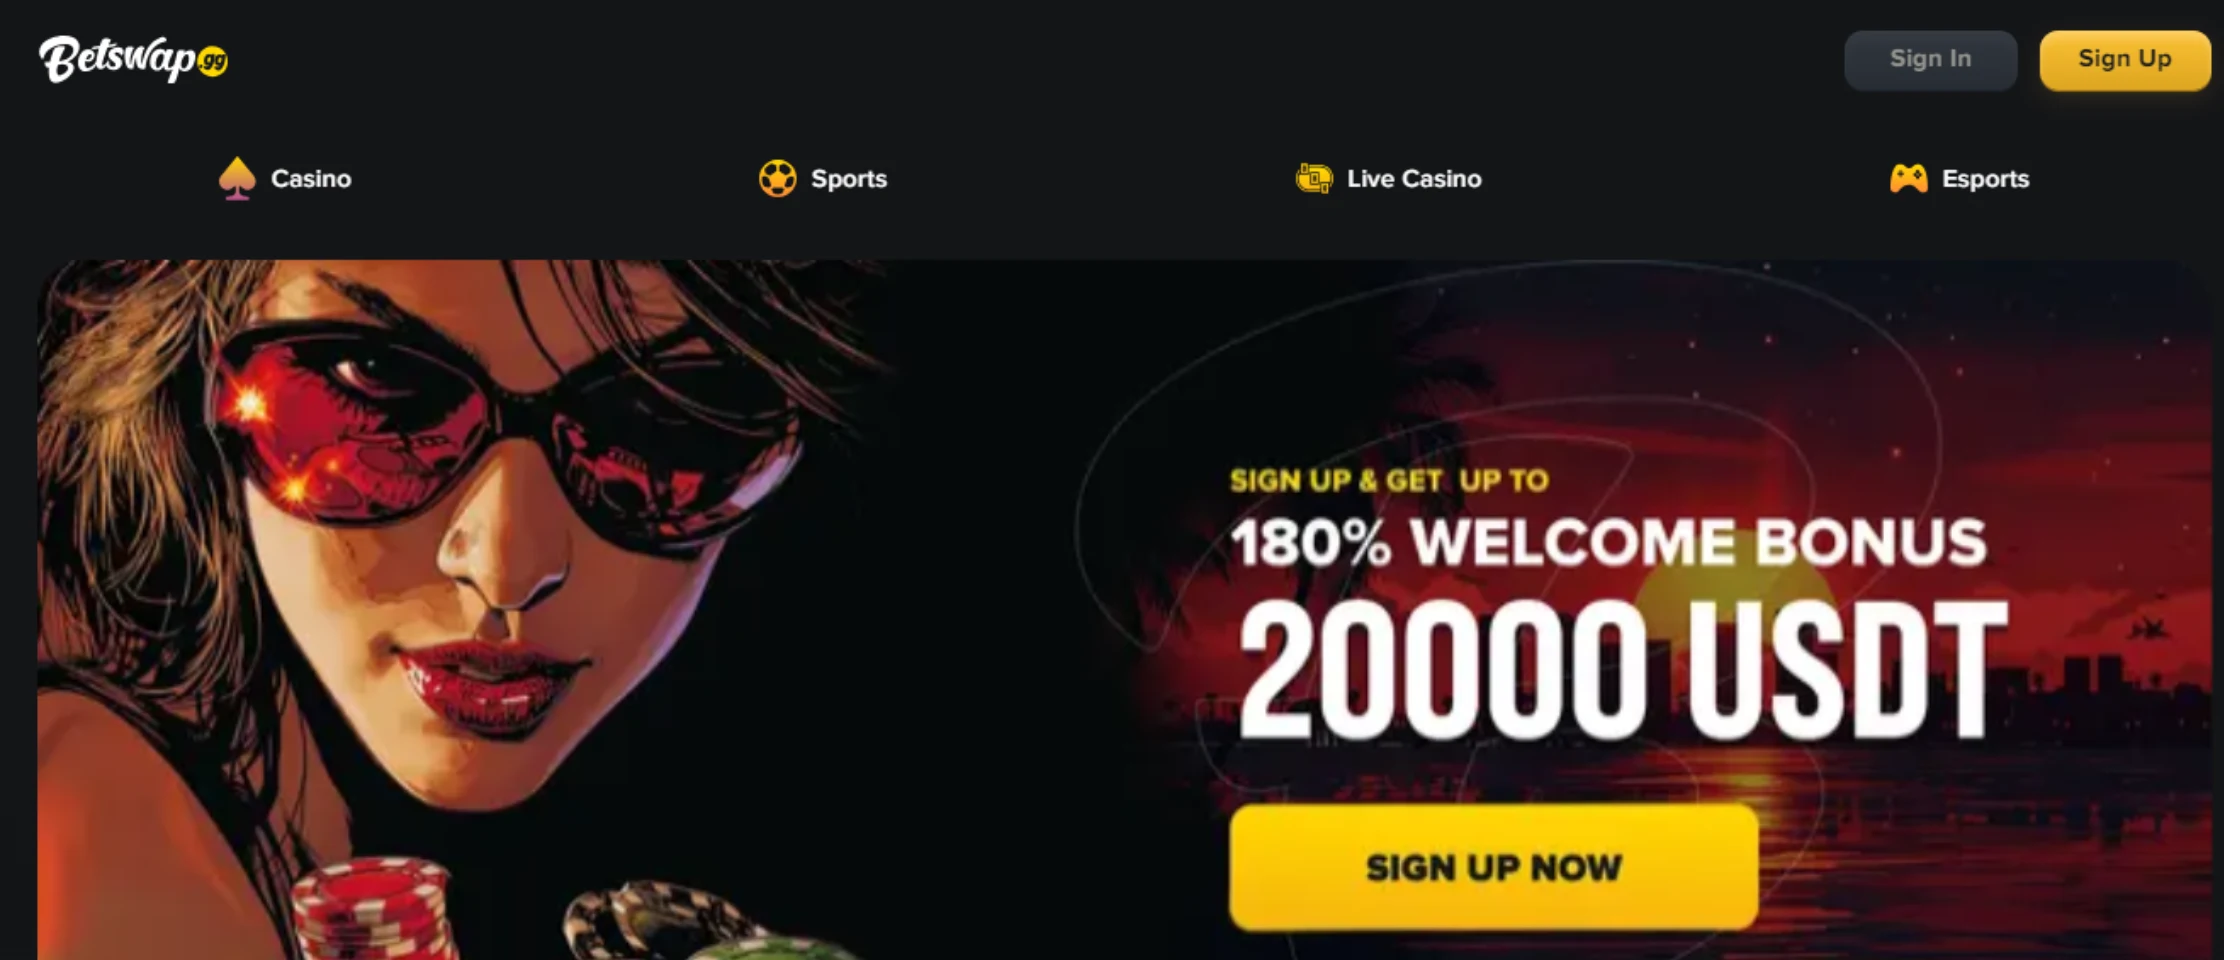Click the header Sign Up button
Image resolution: width=2240 pixels, height=960 pixels.
click(2125, 60)
